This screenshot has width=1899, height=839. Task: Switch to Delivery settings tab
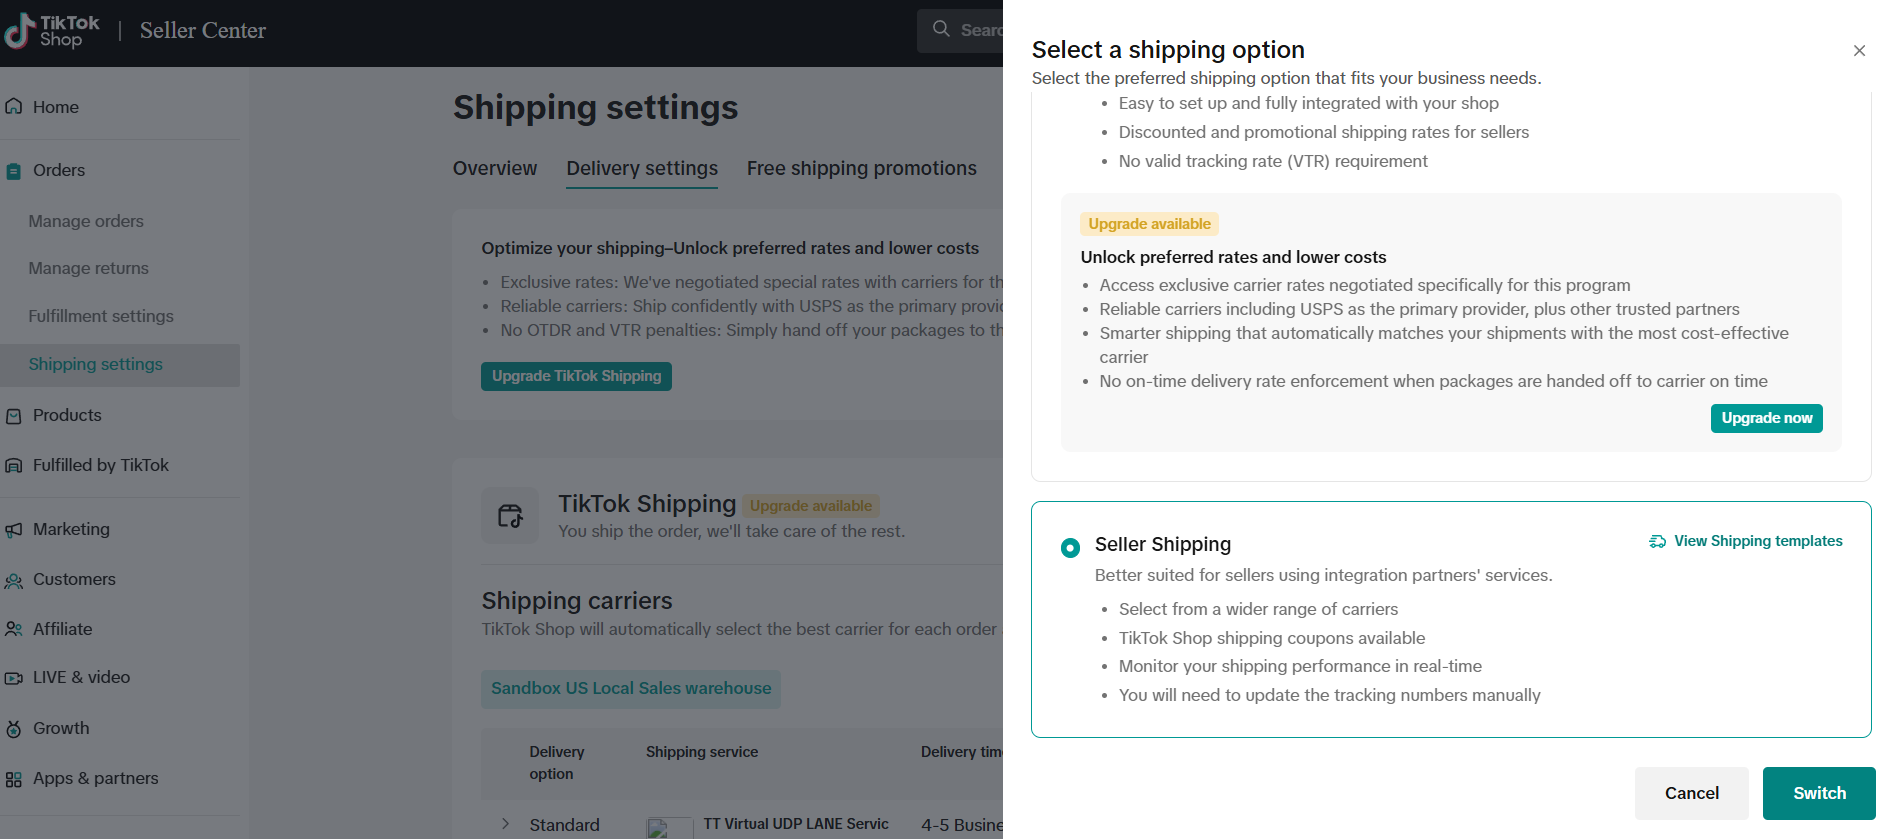642,168
